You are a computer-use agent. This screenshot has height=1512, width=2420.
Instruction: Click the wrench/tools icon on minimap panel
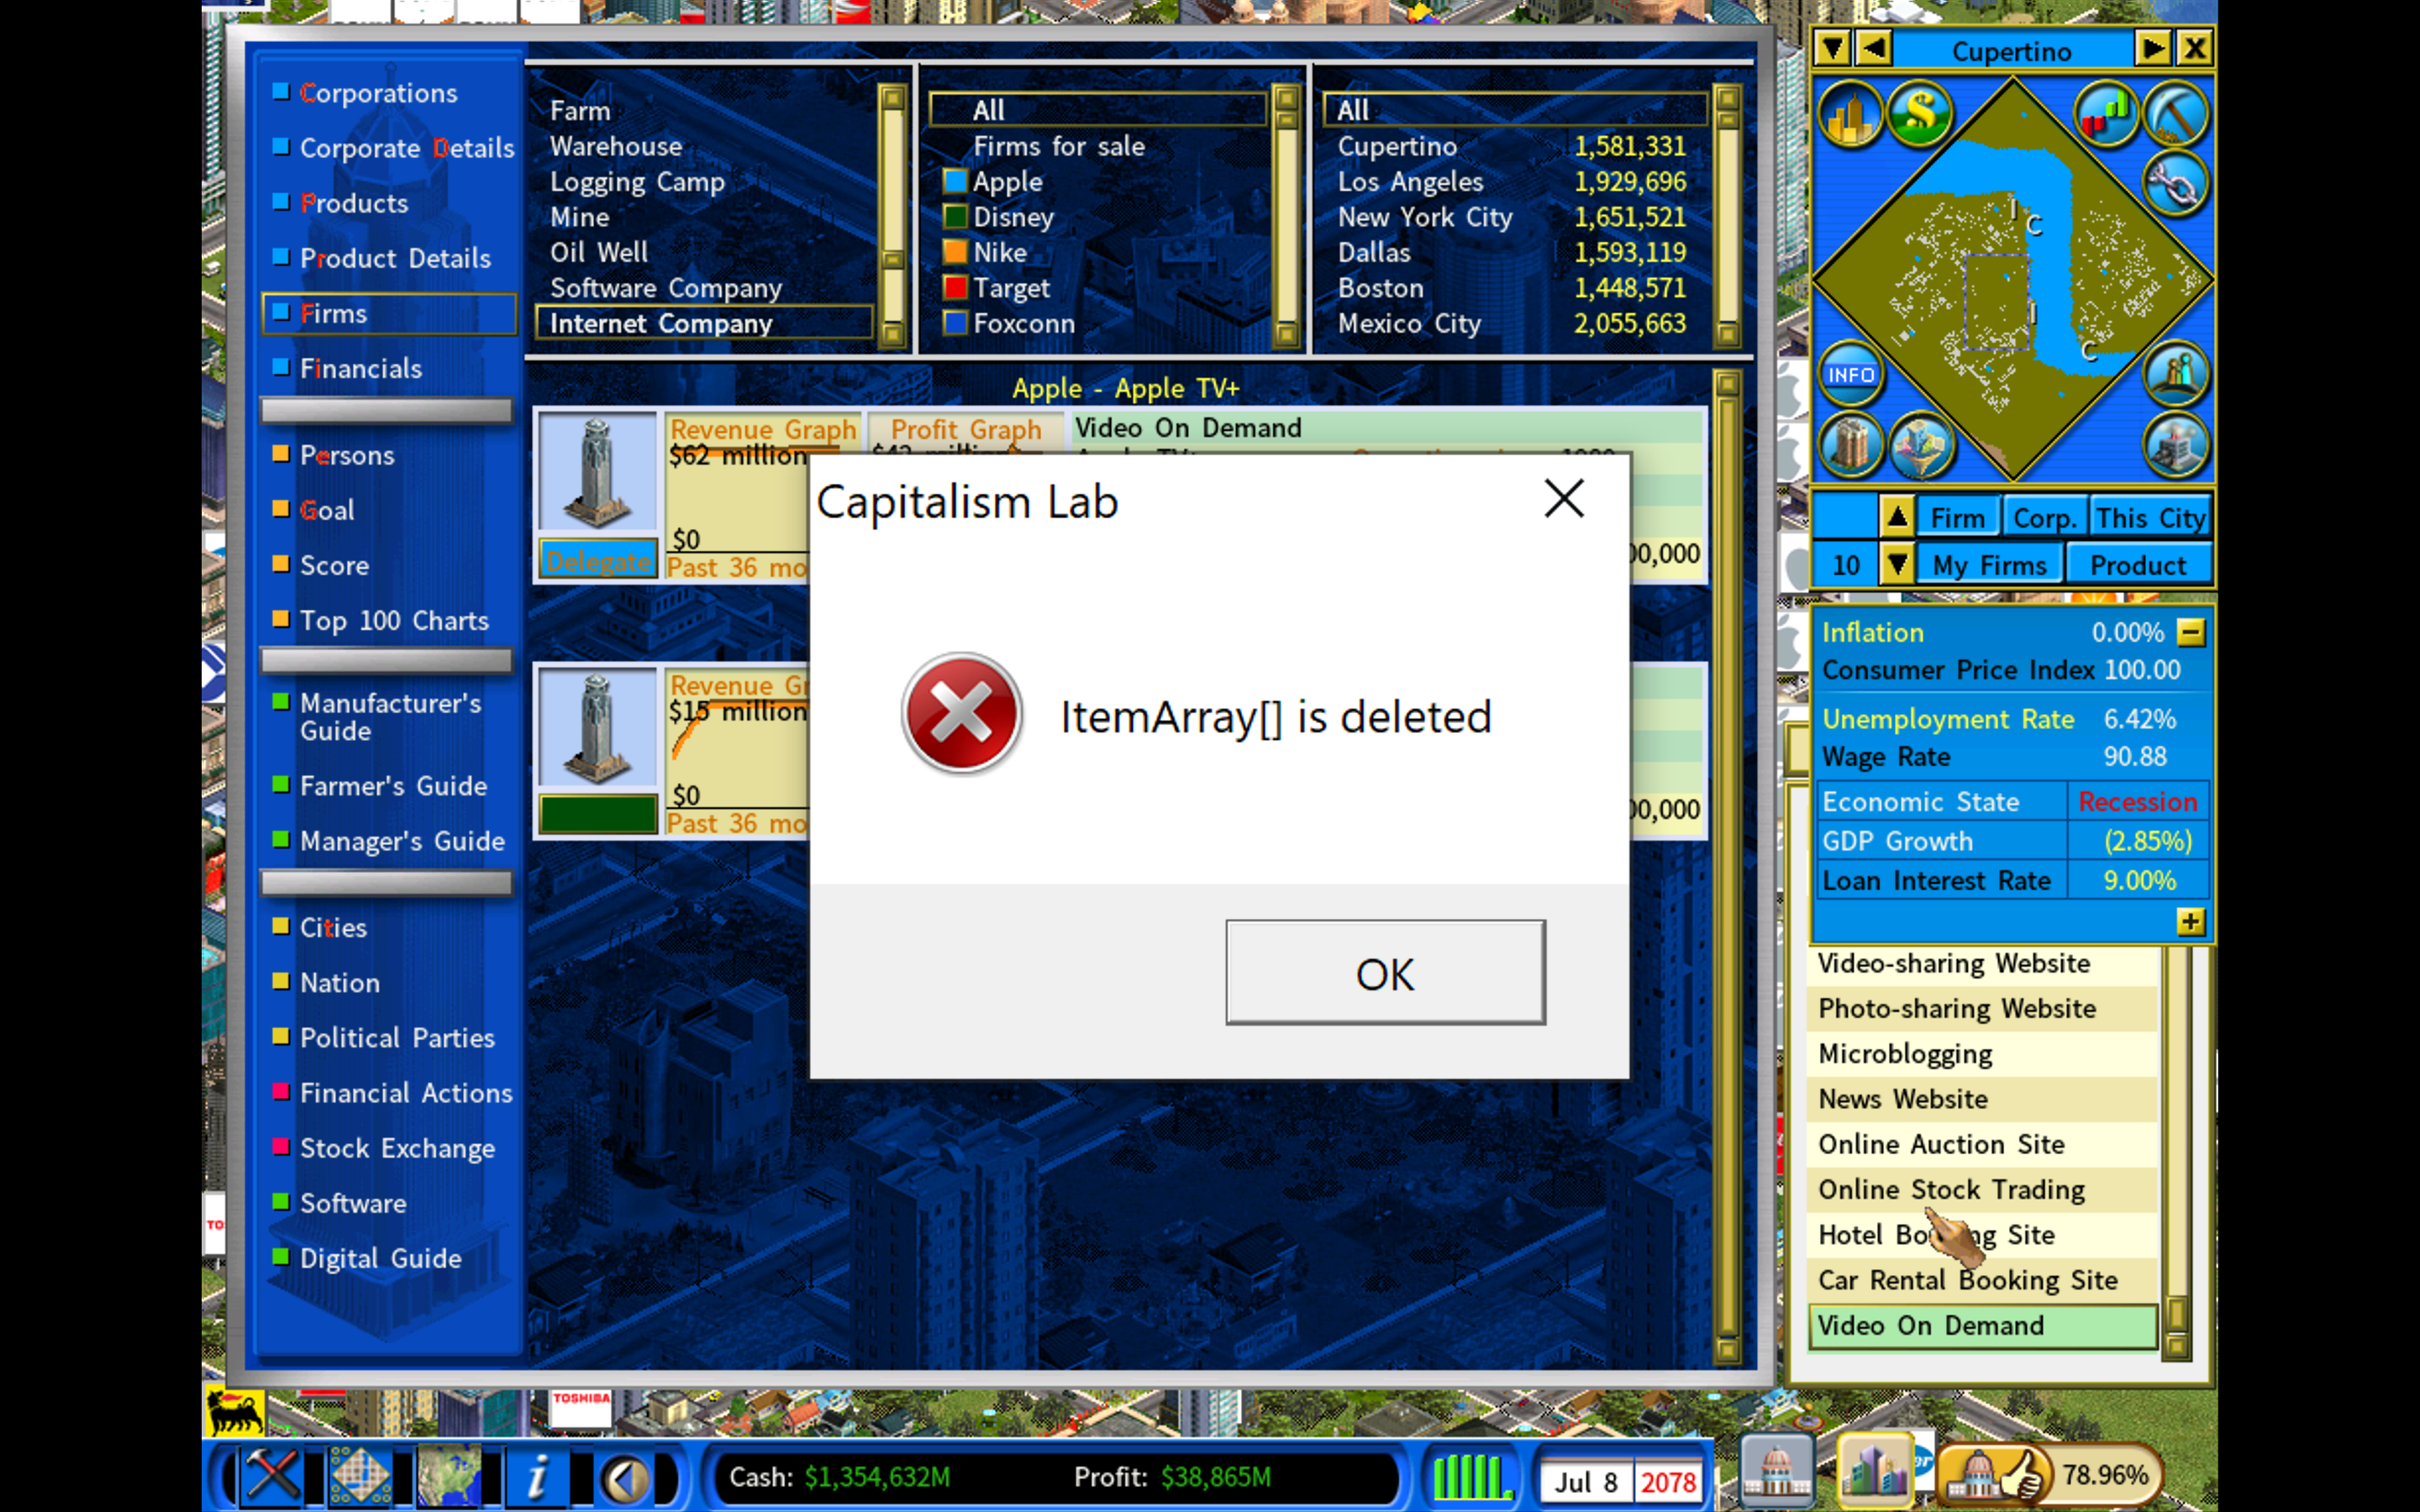point(2176,117)
